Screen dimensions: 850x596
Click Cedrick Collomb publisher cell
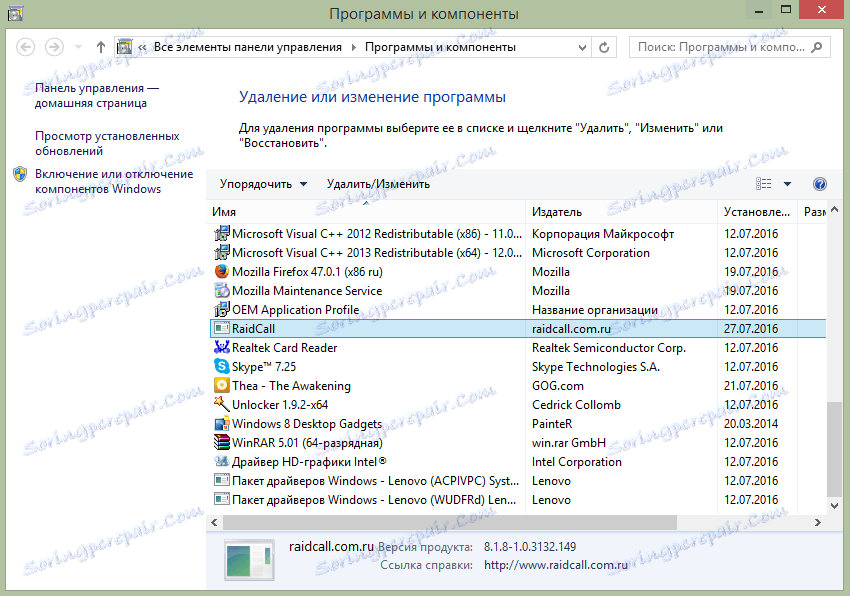point(576,405)
